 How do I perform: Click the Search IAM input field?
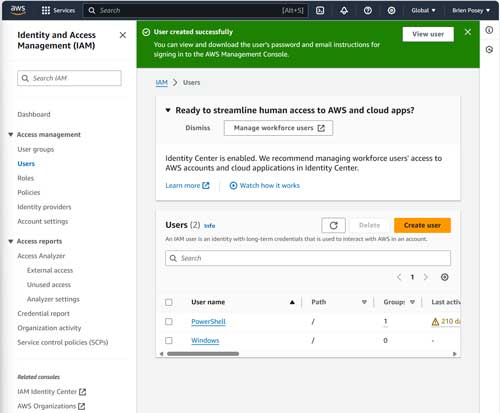(x=69, y=78)
